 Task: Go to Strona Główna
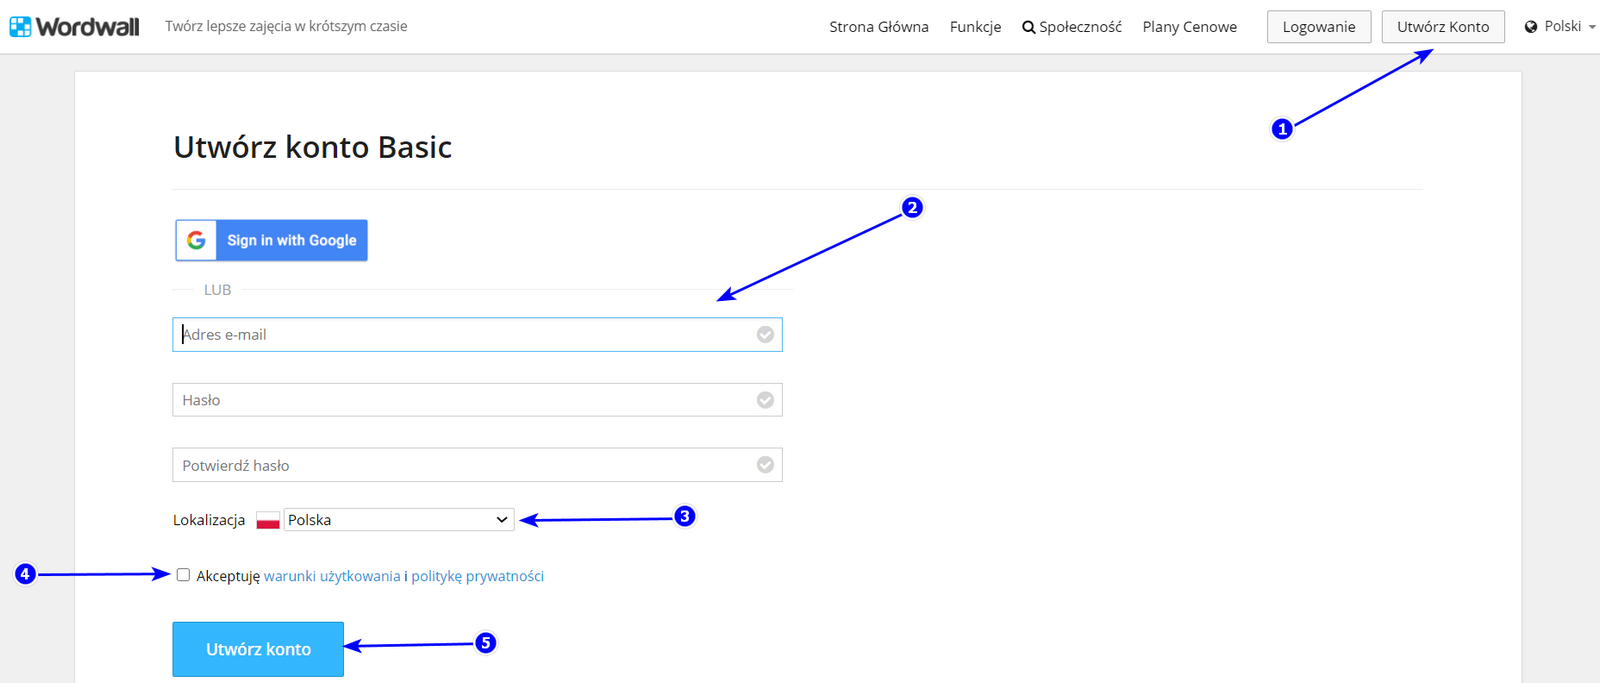click(x=878, y=27)
